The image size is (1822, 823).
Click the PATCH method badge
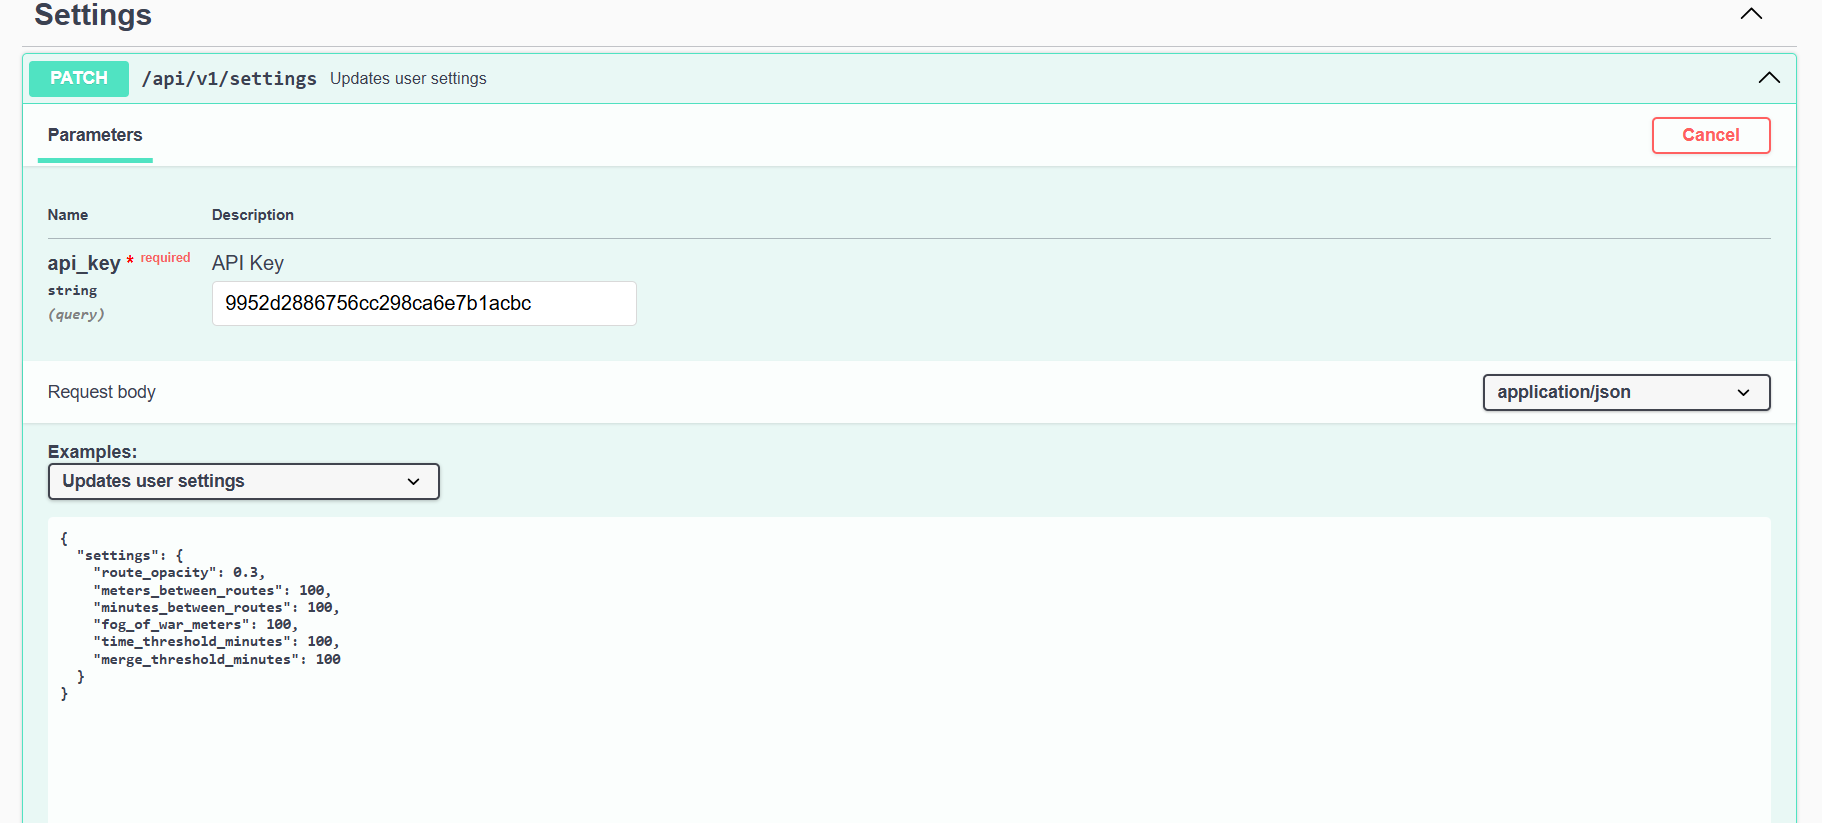(x=79, y=79)
